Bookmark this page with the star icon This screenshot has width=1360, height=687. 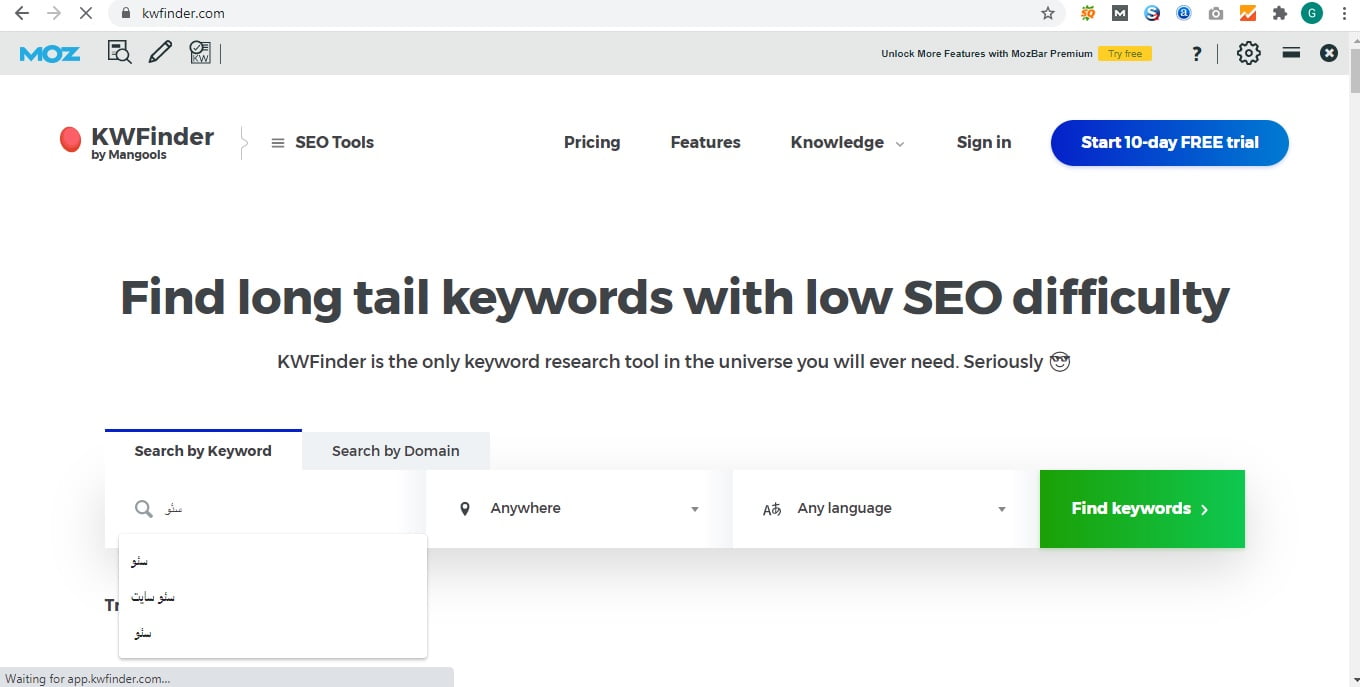[1048, 14]
